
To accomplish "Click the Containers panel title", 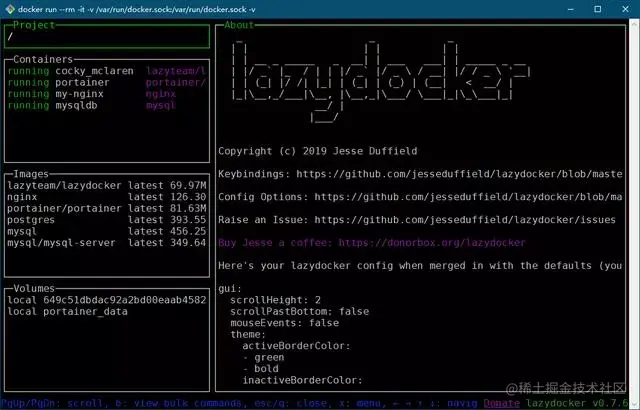I will click(x=43, y=60).
